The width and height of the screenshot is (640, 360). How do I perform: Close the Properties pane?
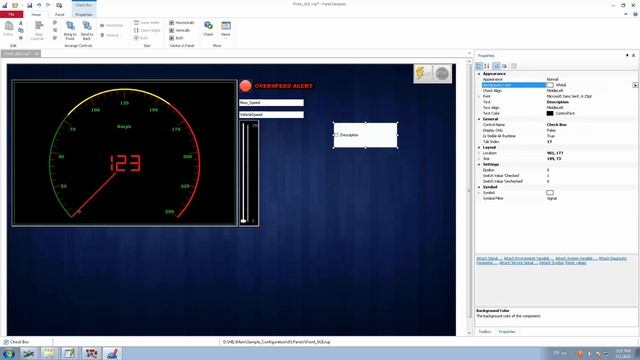[634, 55]
